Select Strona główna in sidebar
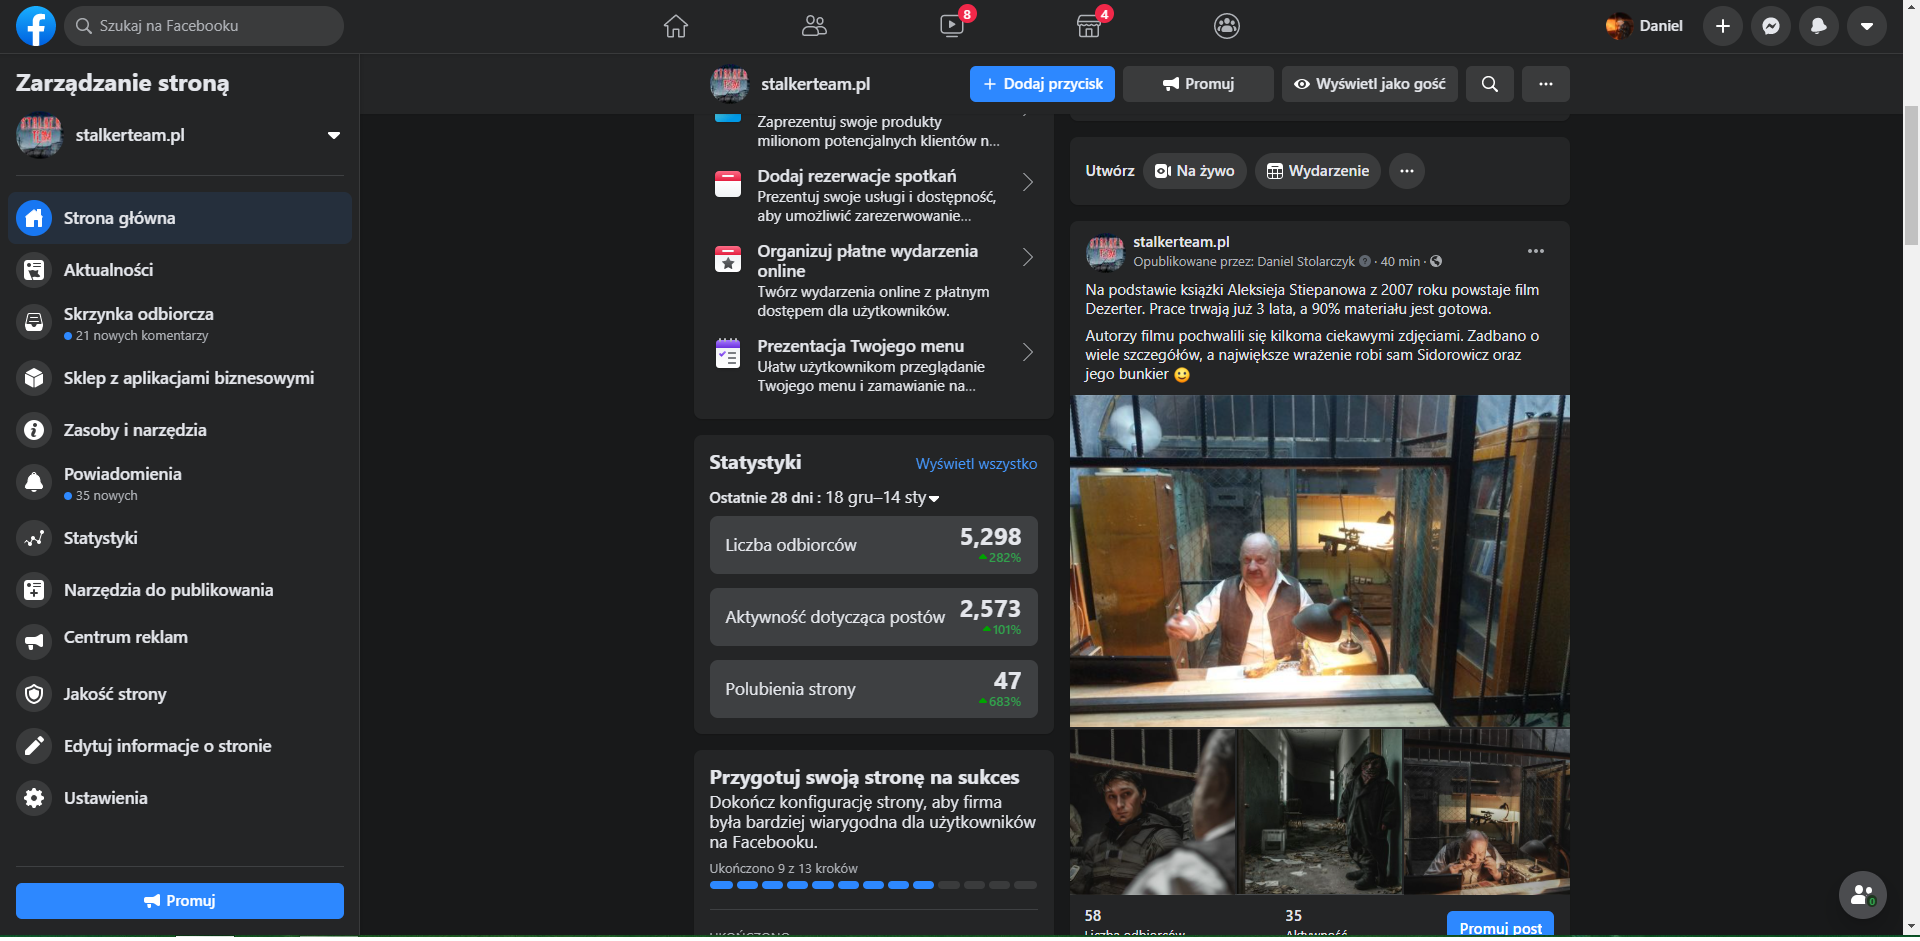Screen dimensions: 1920x941 180,218
